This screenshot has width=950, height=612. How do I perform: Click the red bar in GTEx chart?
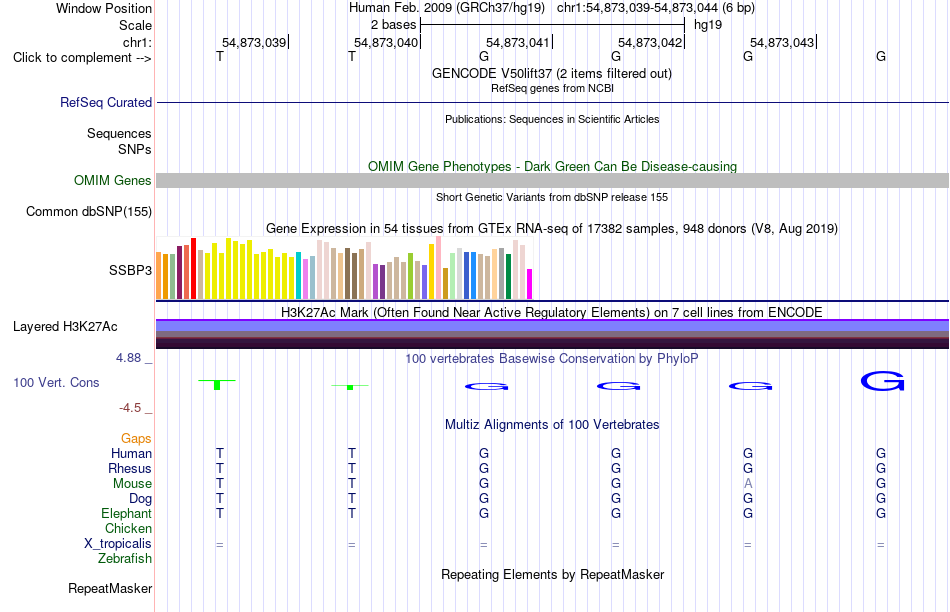[x=193, y=268]
